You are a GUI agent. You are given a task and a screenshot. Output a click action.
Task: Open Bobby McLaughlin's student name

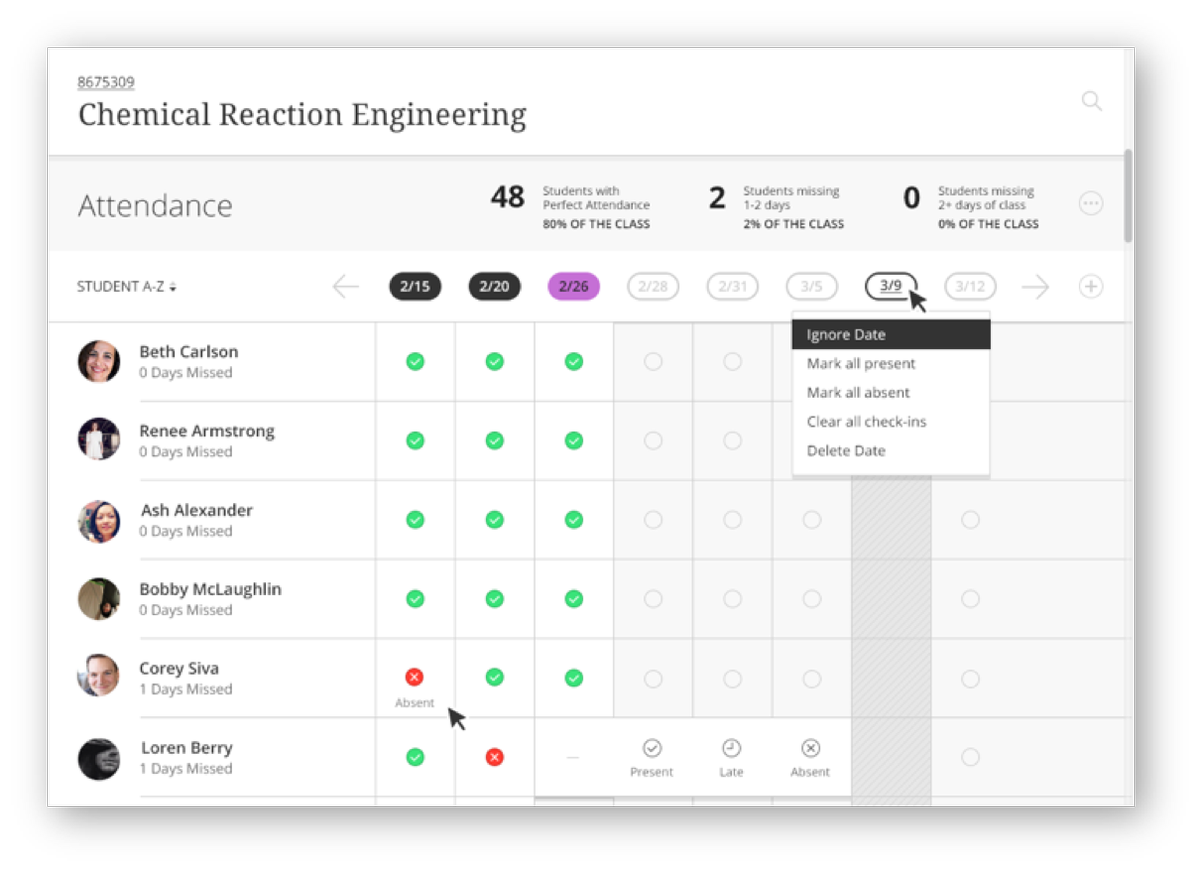pos(210,589)
